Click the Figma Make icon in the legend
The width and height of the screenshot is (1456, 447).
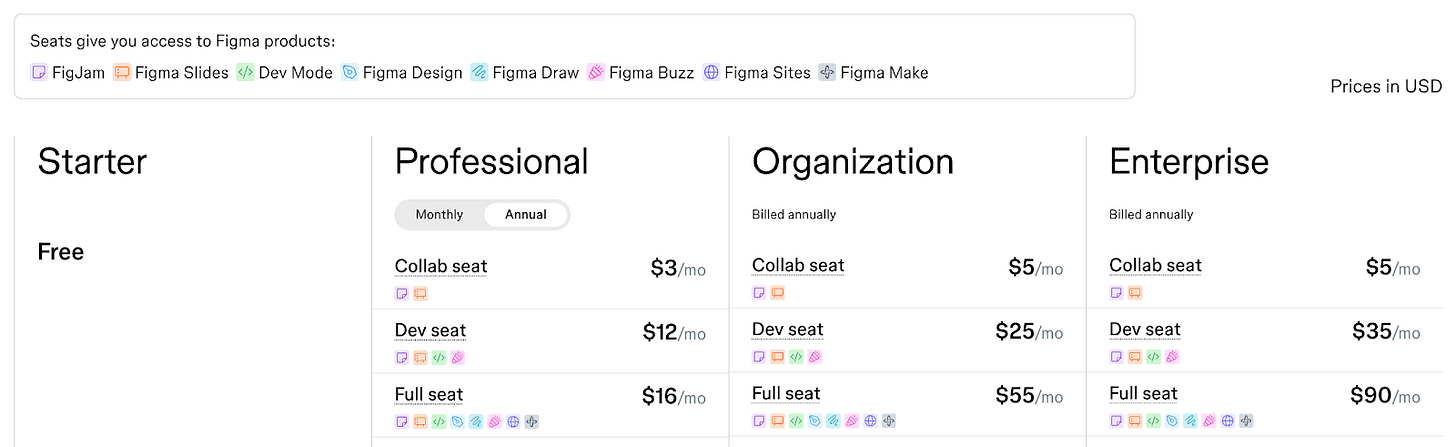coord(827,72)
